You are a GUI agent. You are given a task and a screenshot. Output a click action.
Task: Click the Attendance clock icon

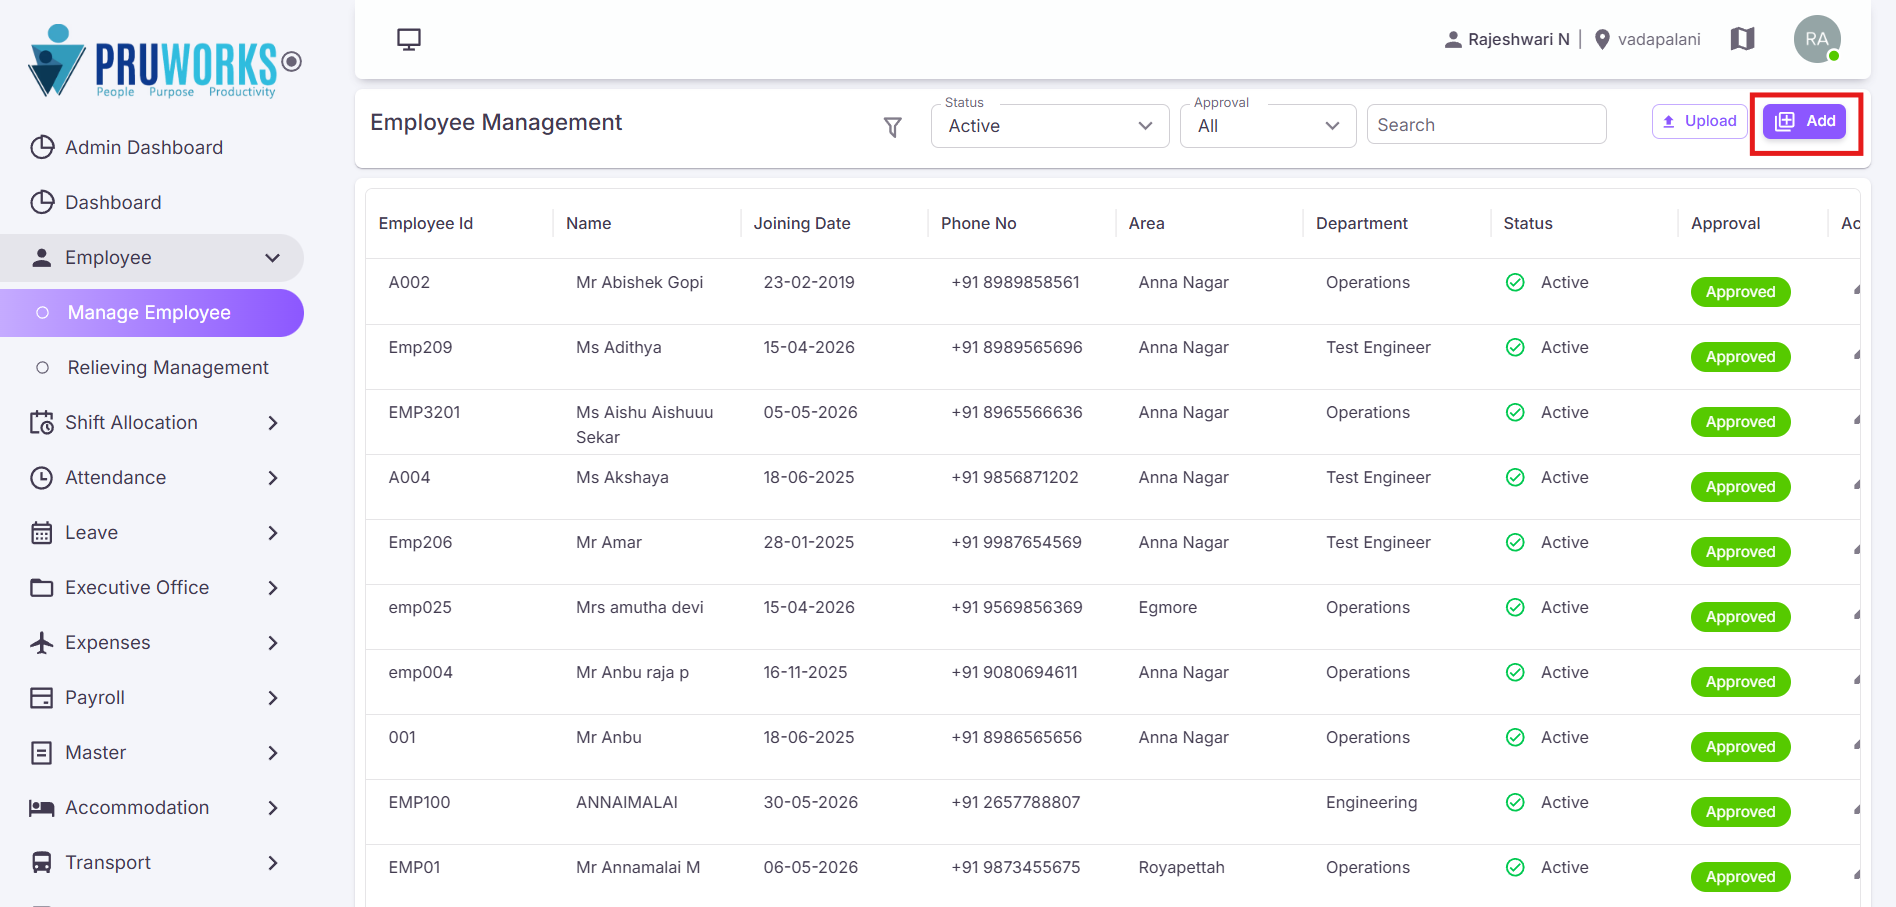(42, 478)
